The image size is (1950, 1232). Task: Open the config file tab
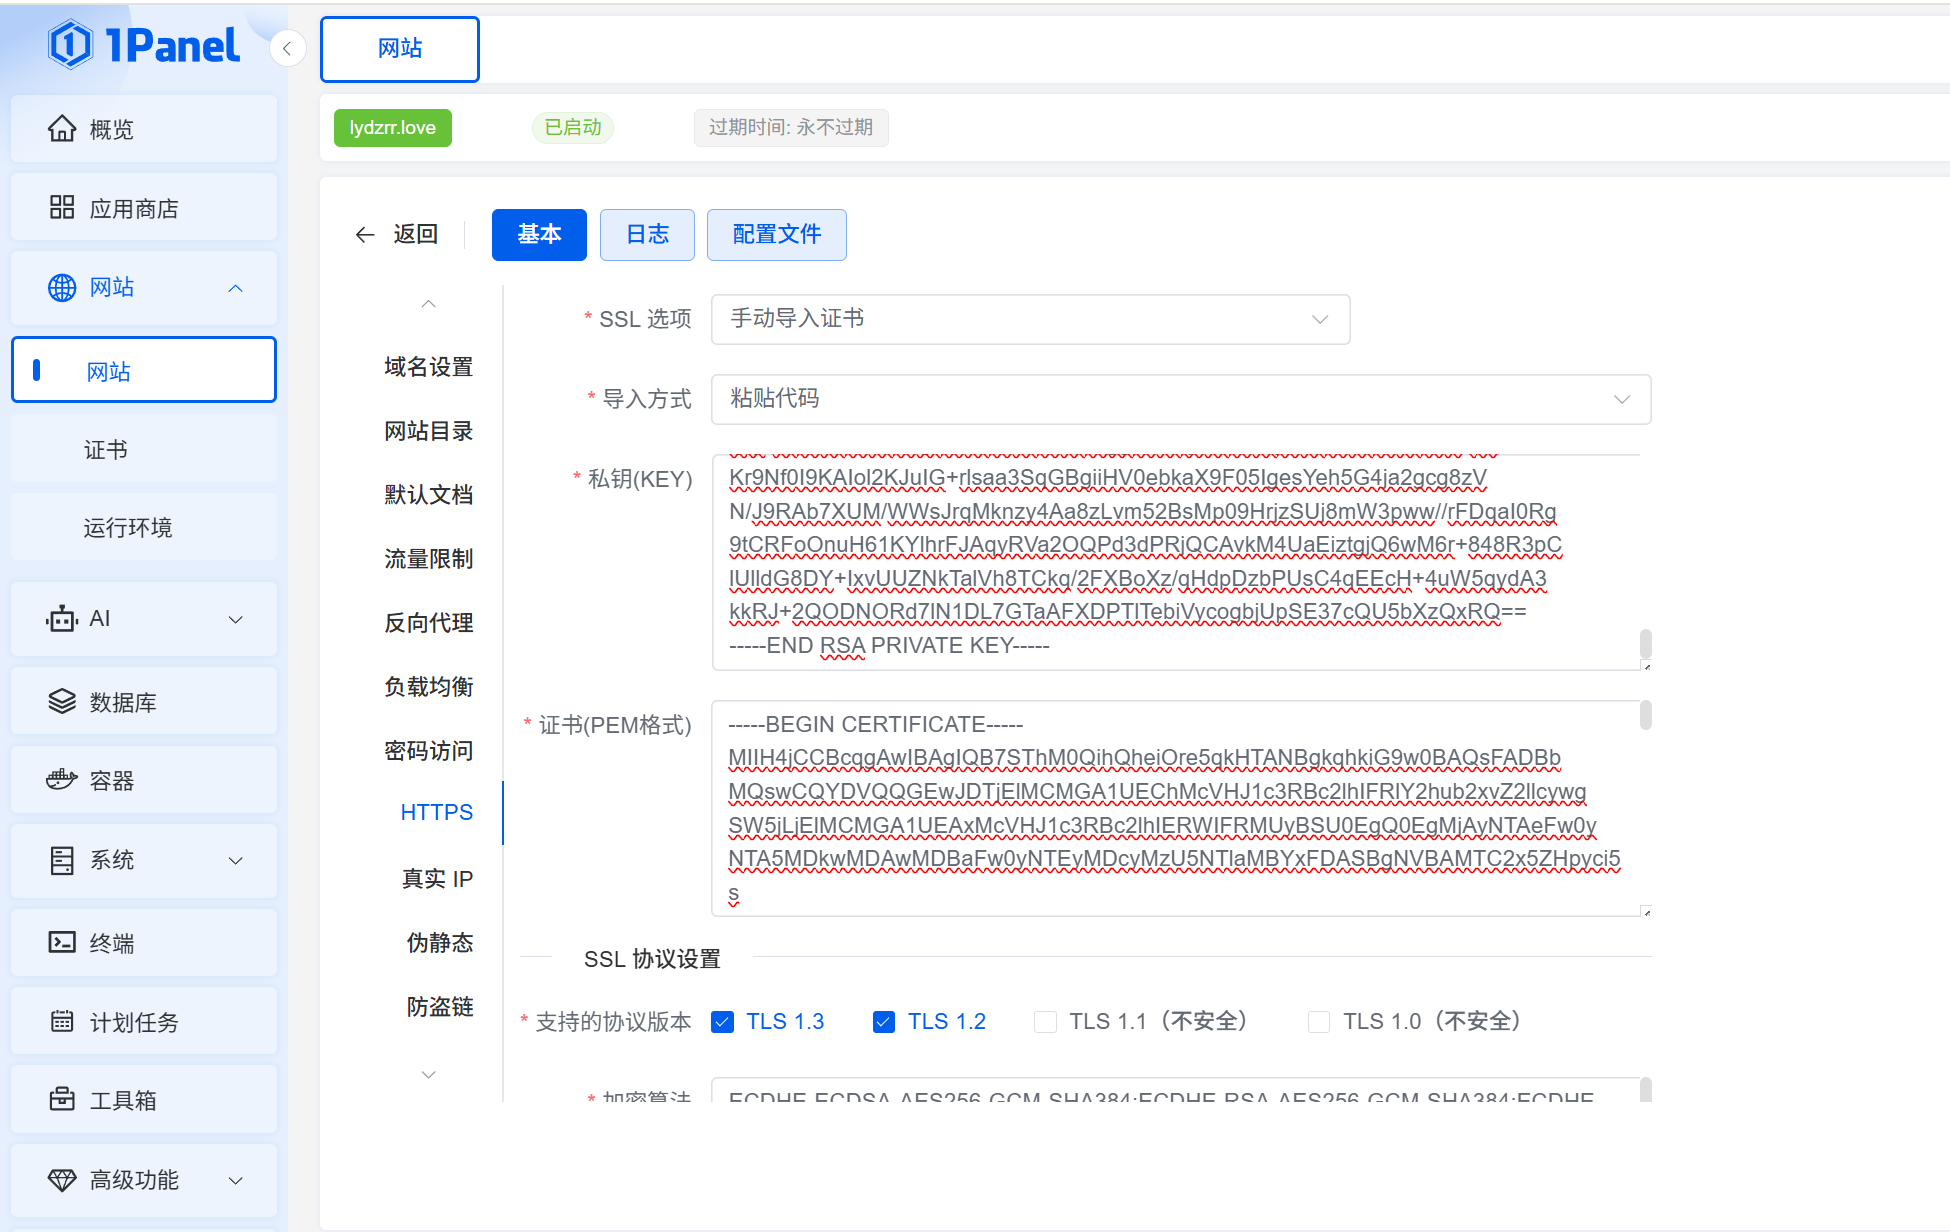pos(776,235)
